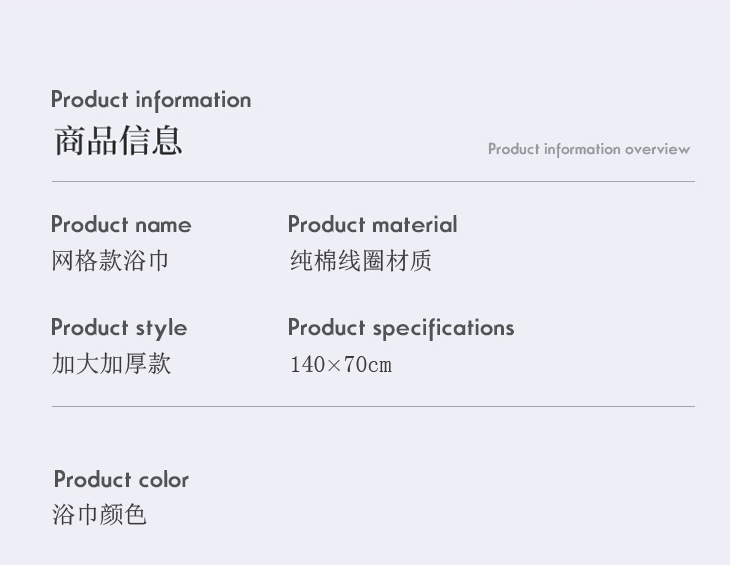730x565 pixels.
Task: Click the 'Product color' label
Action: click(x=121, y=480)
